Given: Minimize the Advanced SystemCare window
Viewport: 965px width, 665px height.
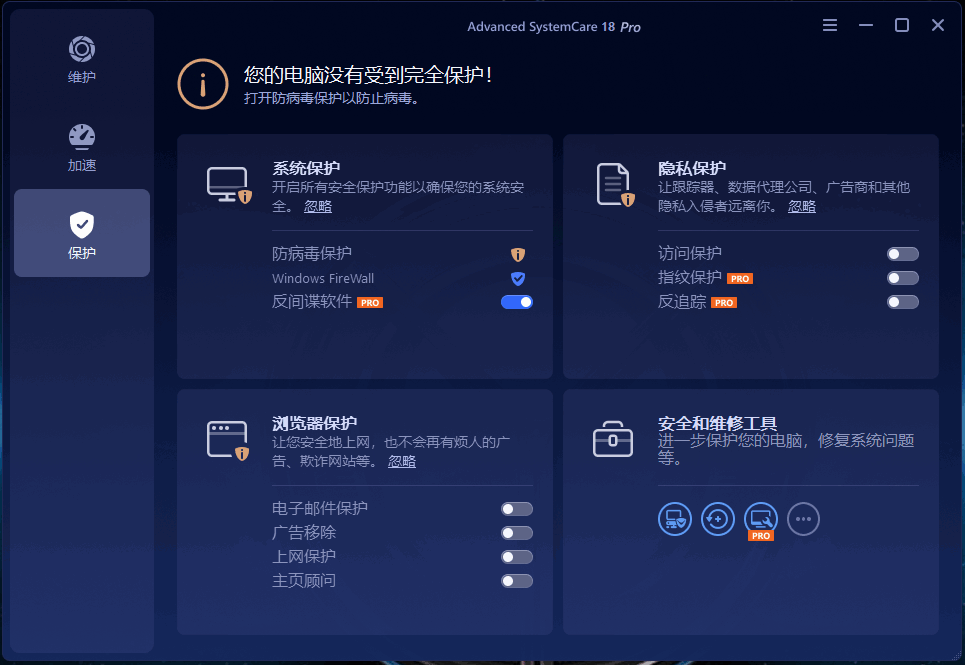Looking at the screenshot, I should 866,25.
